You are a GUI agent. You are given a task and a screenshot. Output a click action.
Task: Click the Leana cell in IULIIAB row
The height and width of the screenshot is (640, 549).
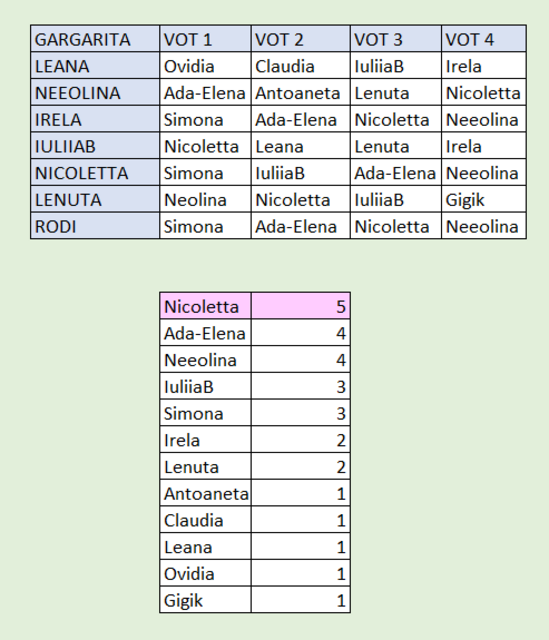(x=300, y=145)
